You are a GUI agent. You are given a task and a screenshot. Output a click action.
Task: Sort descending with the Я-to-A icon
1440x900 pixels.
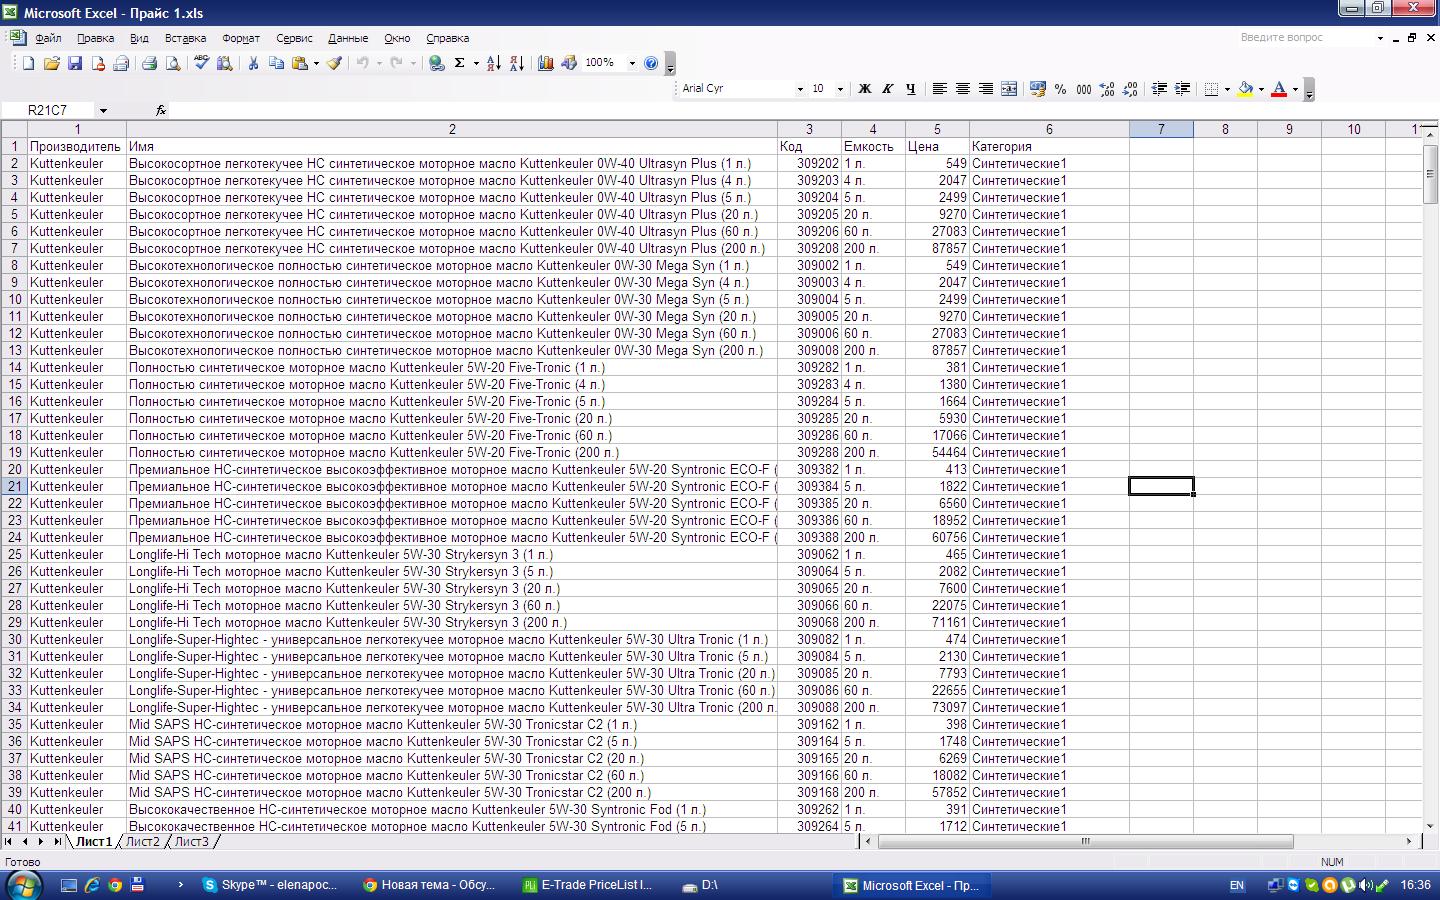(517, 63)
